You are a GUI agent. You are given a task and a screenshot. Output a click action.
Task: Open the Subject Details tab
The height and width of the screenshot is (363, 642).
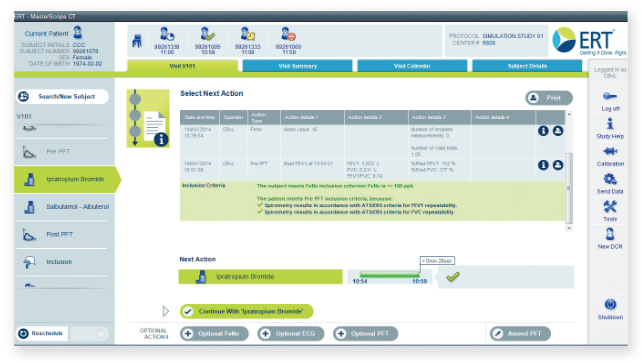(x=527, y=66)
